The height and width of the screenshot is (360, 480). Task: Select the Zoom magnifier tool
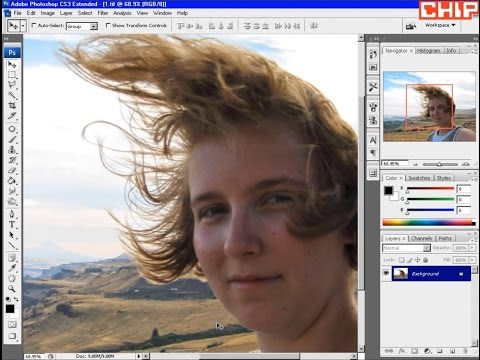tap(12, 289)
